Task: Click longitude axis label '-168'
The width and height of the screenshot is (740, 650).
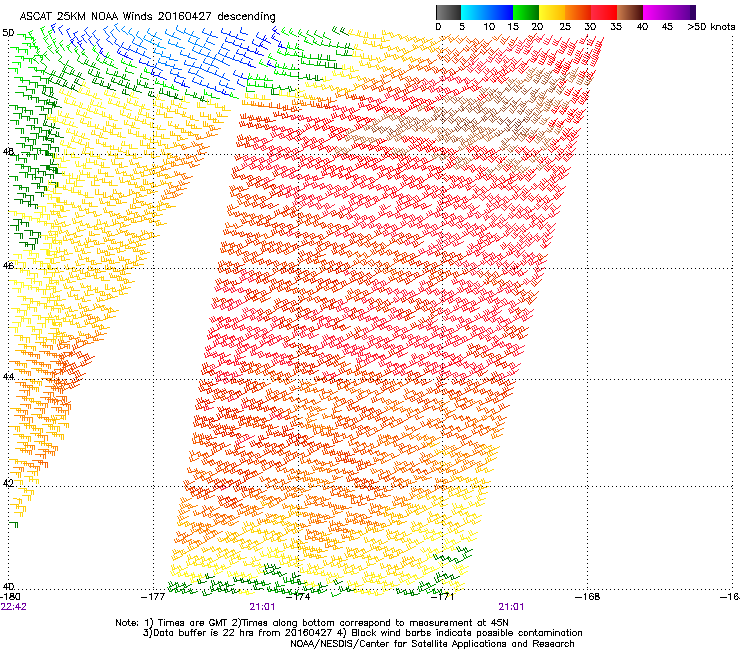Action: 588,597
